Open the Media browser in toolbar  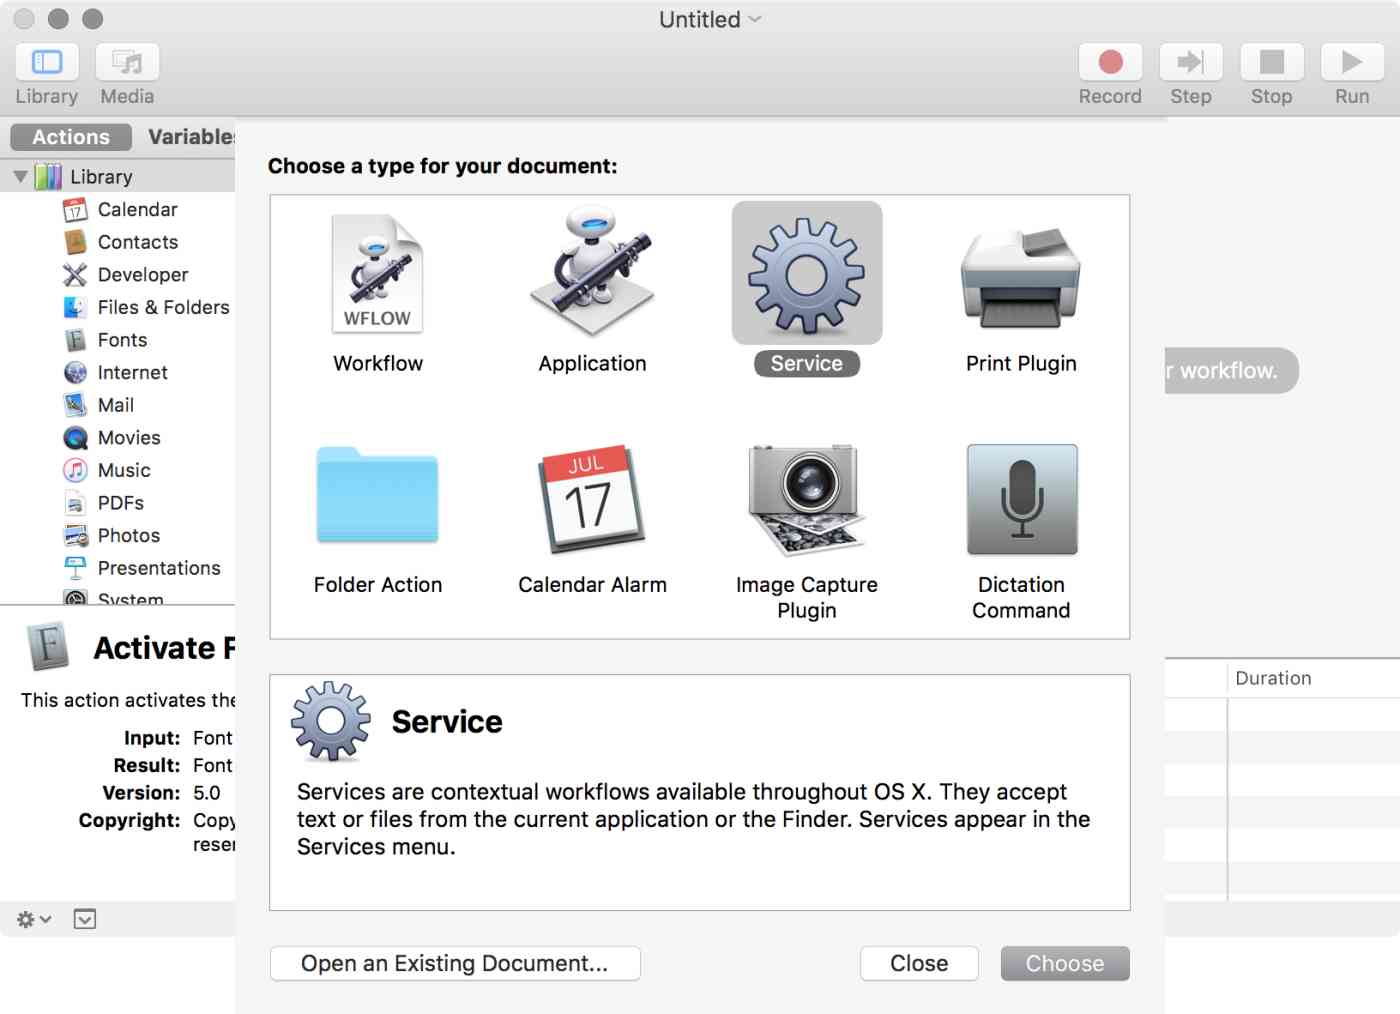(127, 62)
